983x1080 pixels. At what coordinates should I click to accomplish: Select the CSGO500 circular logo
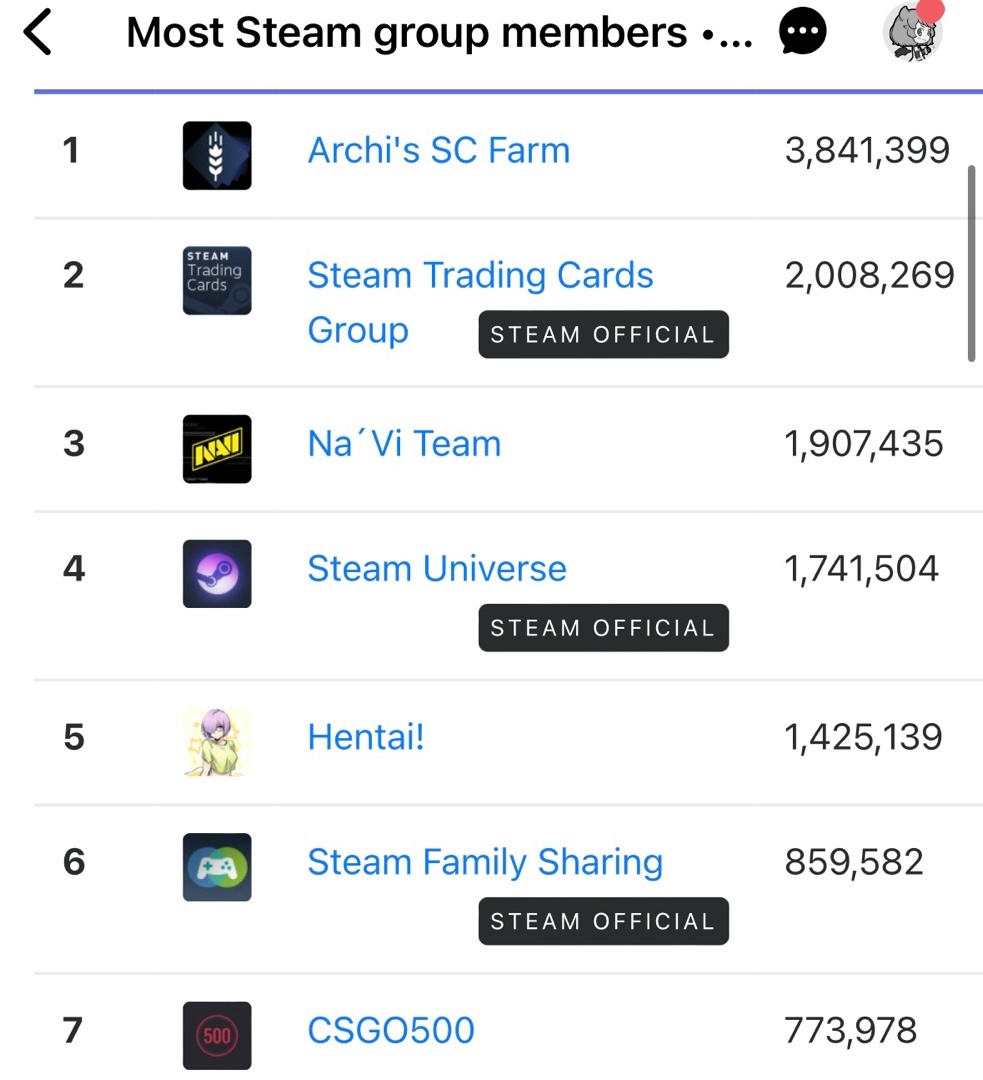point(216,1036)
